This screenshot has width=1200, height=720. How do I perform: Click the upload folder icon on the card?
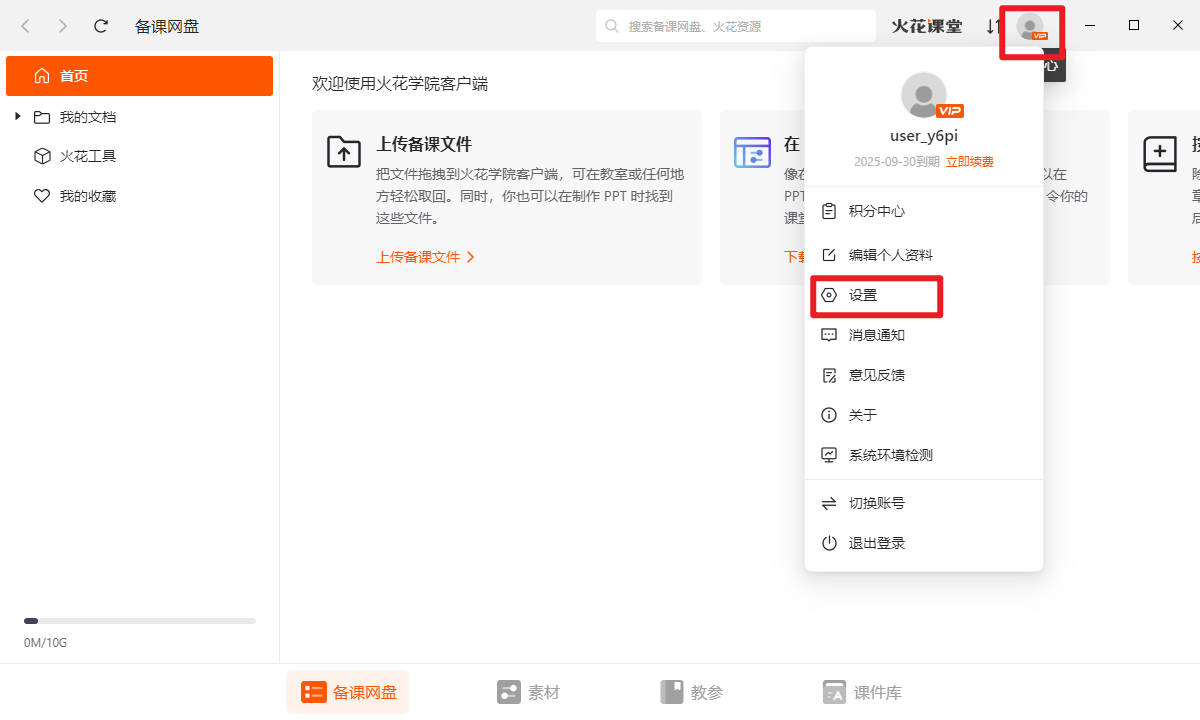point(344,152)
